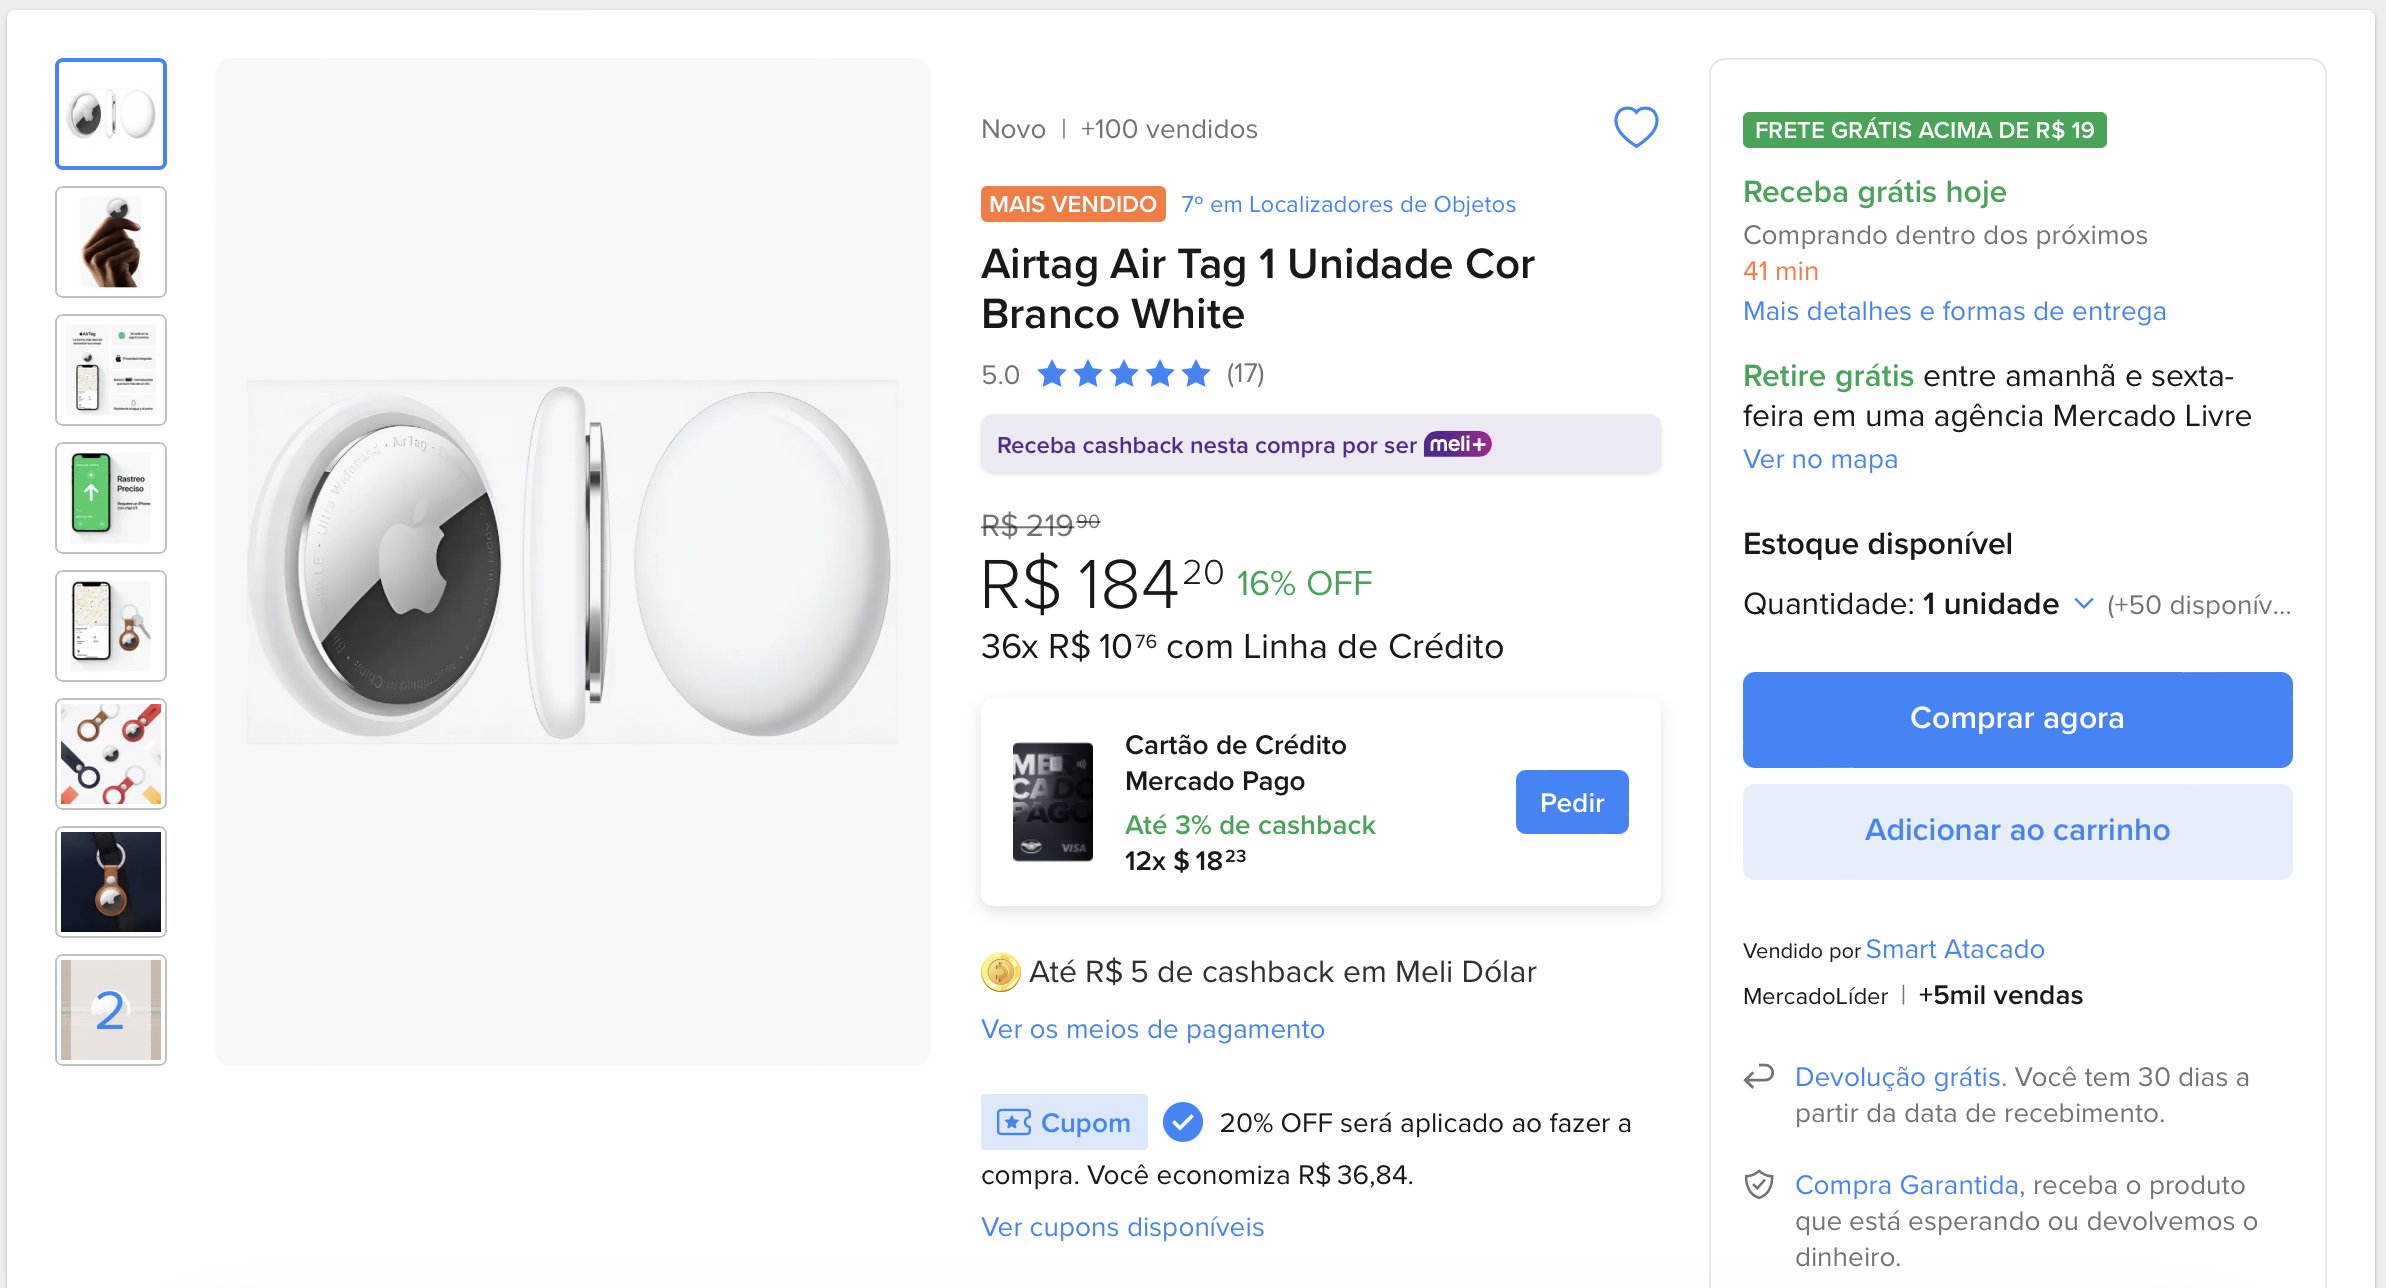
Task: Open the Smart Atacado seller link
Action: pyautogui.click(x=1954, y=949)
